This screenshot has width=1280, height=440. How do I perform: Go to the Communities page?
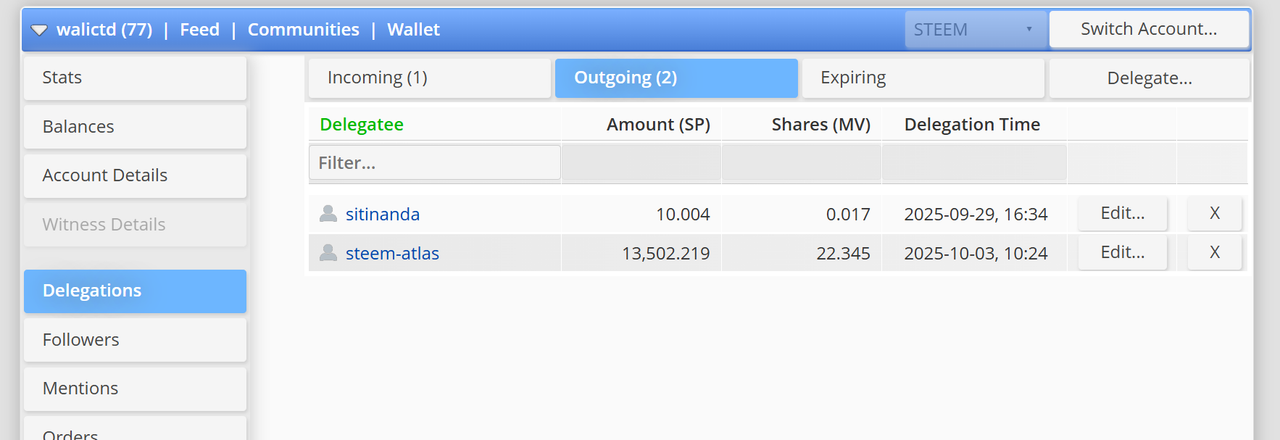303,30
